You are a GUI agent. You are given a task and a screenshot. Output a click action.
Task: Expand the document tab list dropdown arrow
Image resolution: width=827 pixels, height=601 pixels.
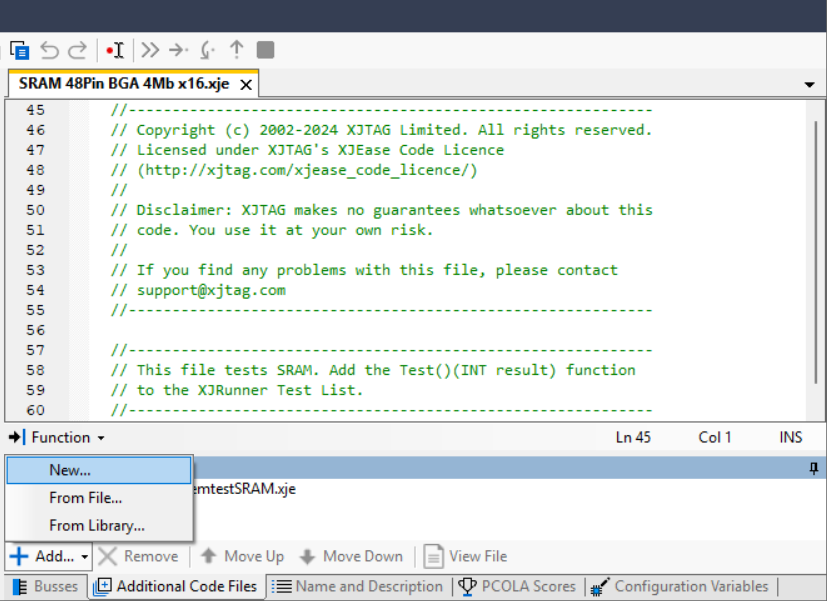pos(809,85)
